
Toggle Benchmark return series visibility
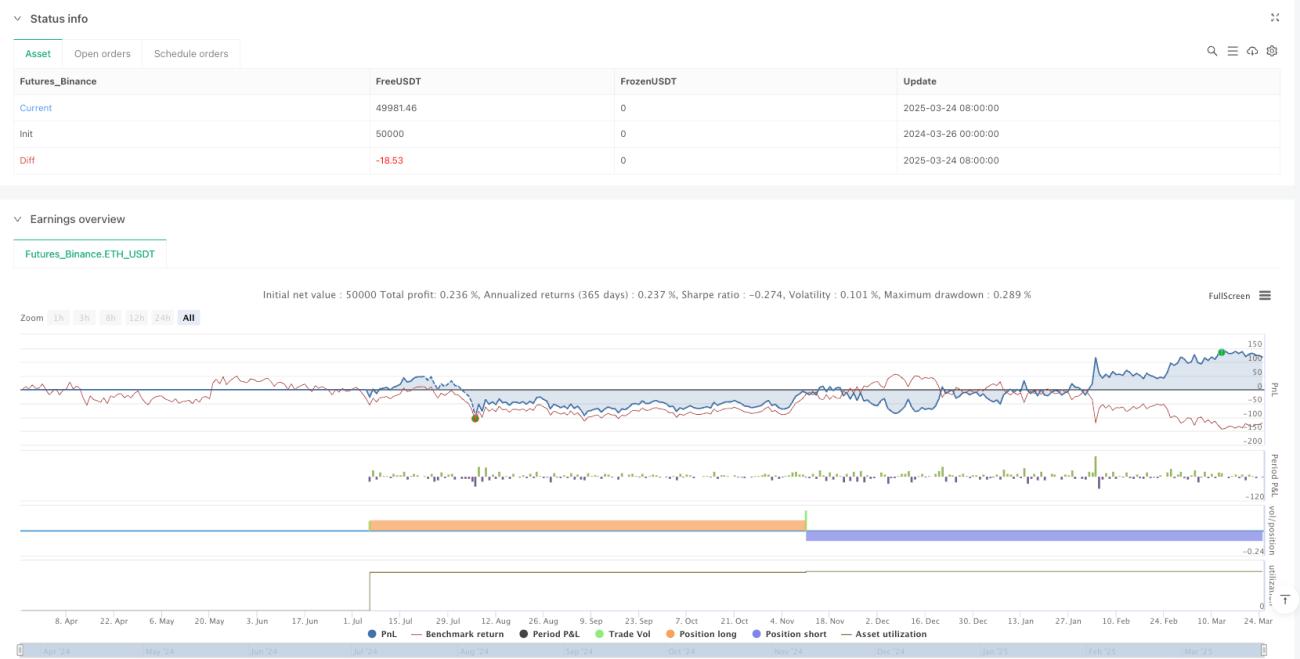(457, 634)
